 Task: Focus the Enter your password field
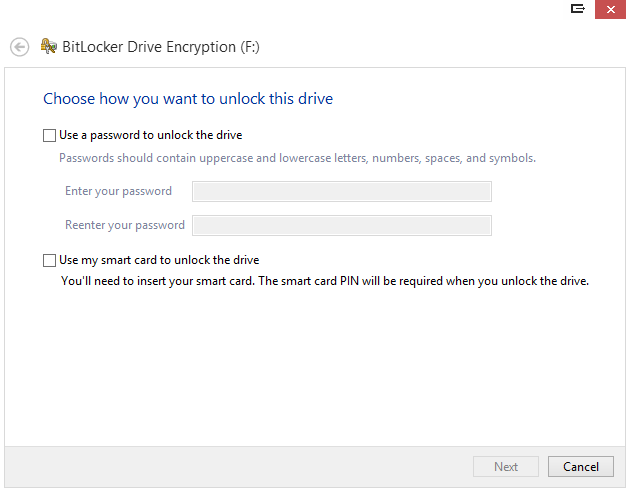click(342, 191)
